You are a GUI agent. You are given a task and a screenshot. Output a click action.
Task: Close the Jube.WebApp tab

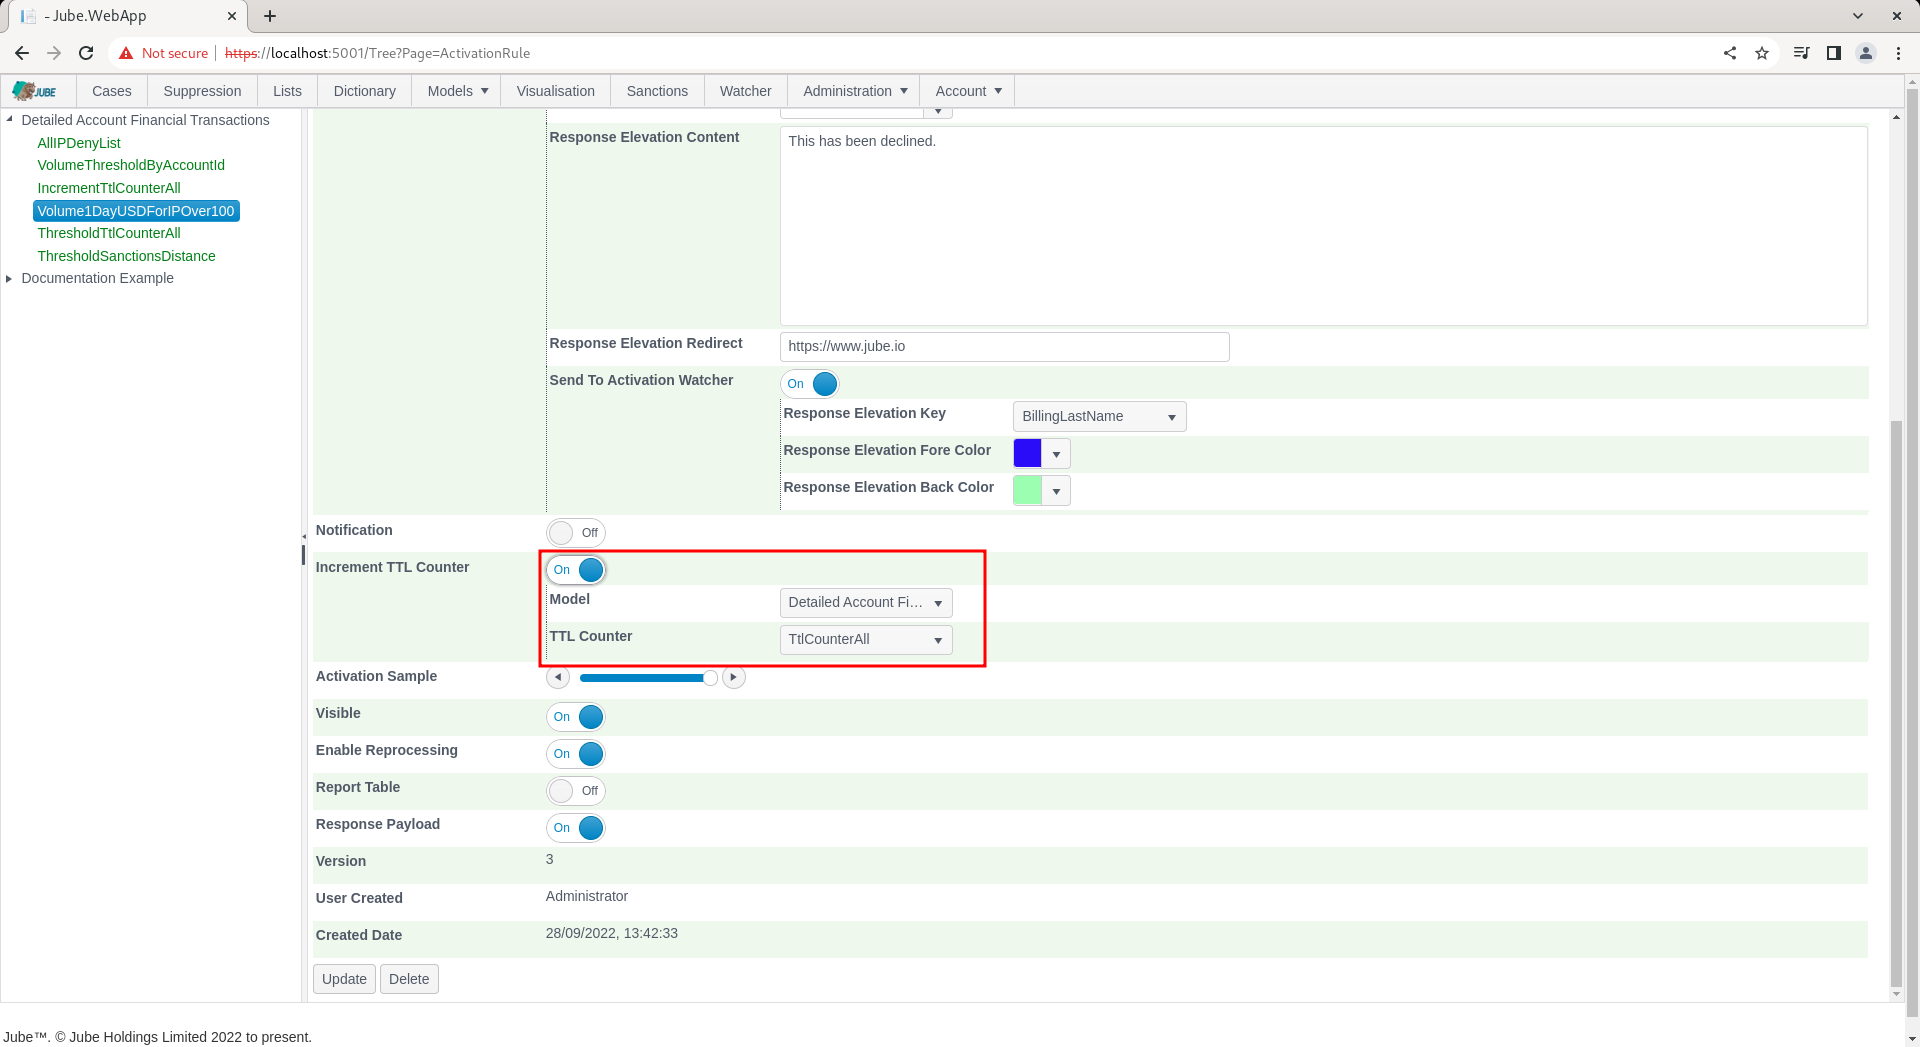point(231,16)
